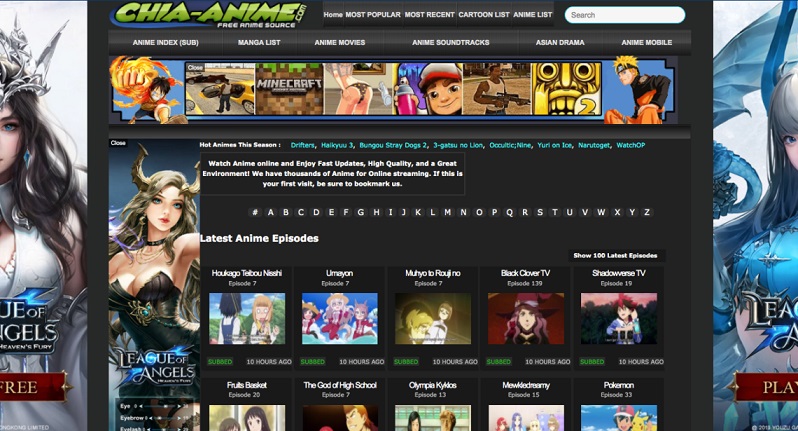Open Houkago Teibou Nisshi episode thumbnail
This screenshot has width=798, height=431.
click(x=247, y=319)
